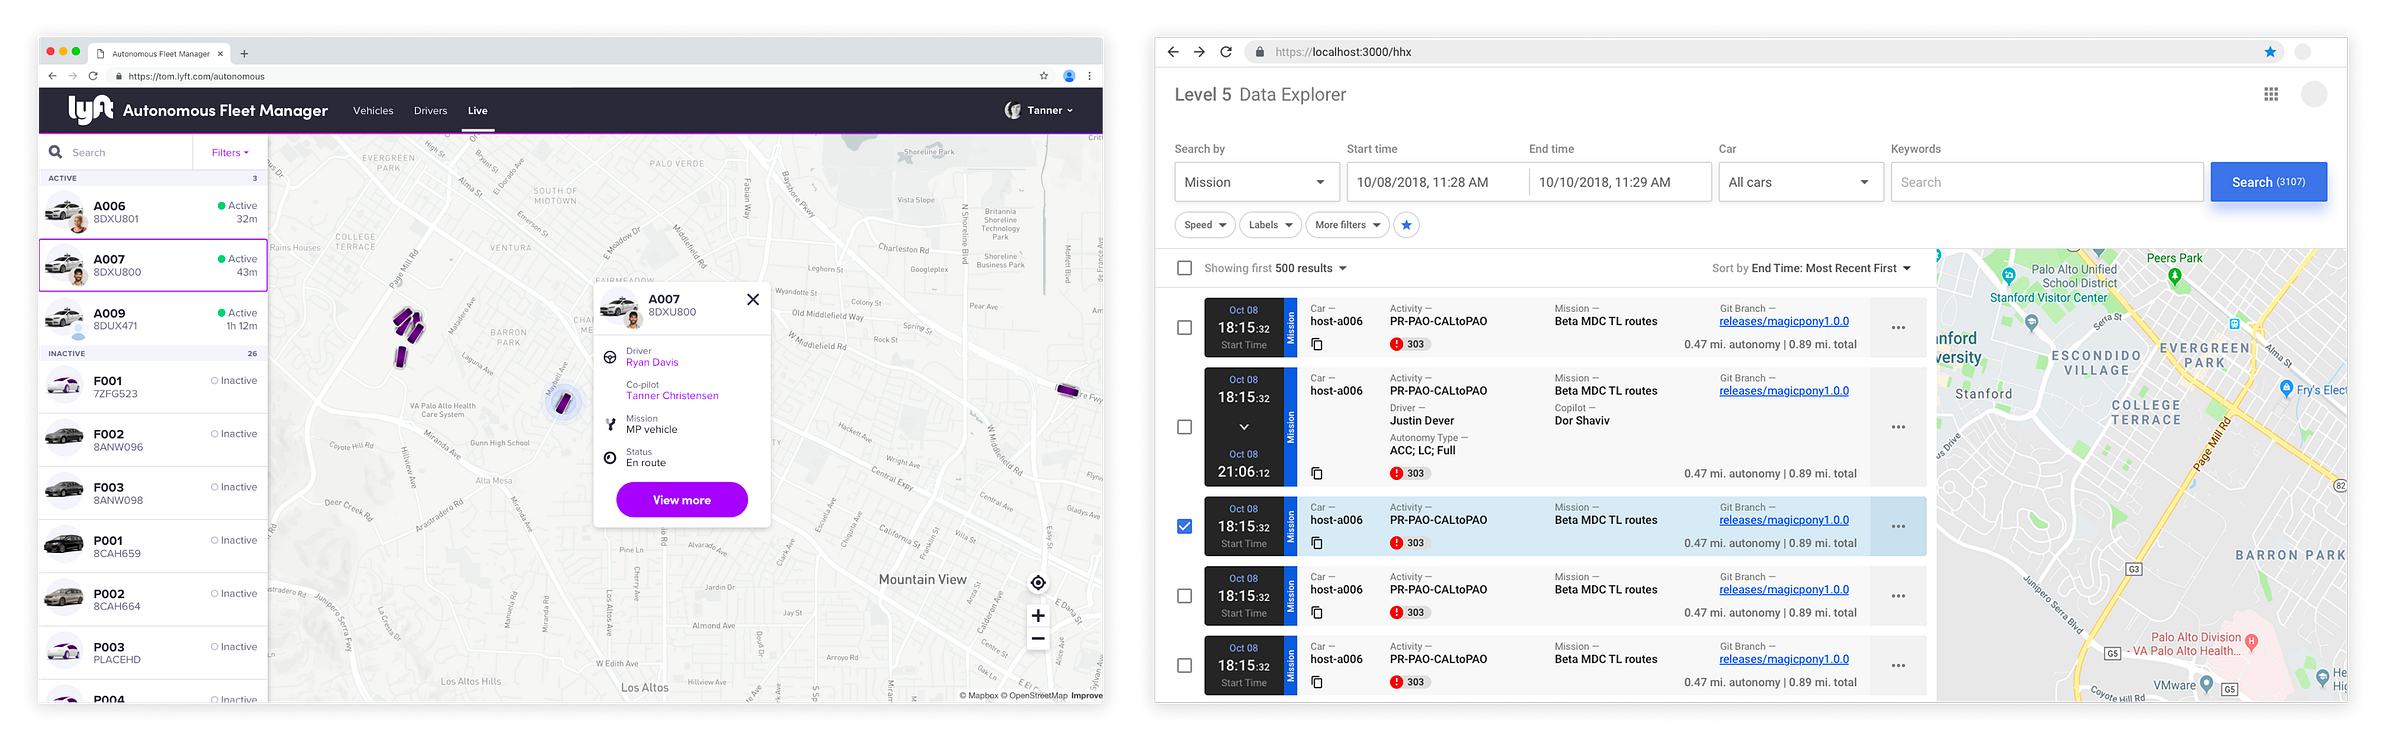Click the bookmark star in Lyft address bar

[1044, 76]
